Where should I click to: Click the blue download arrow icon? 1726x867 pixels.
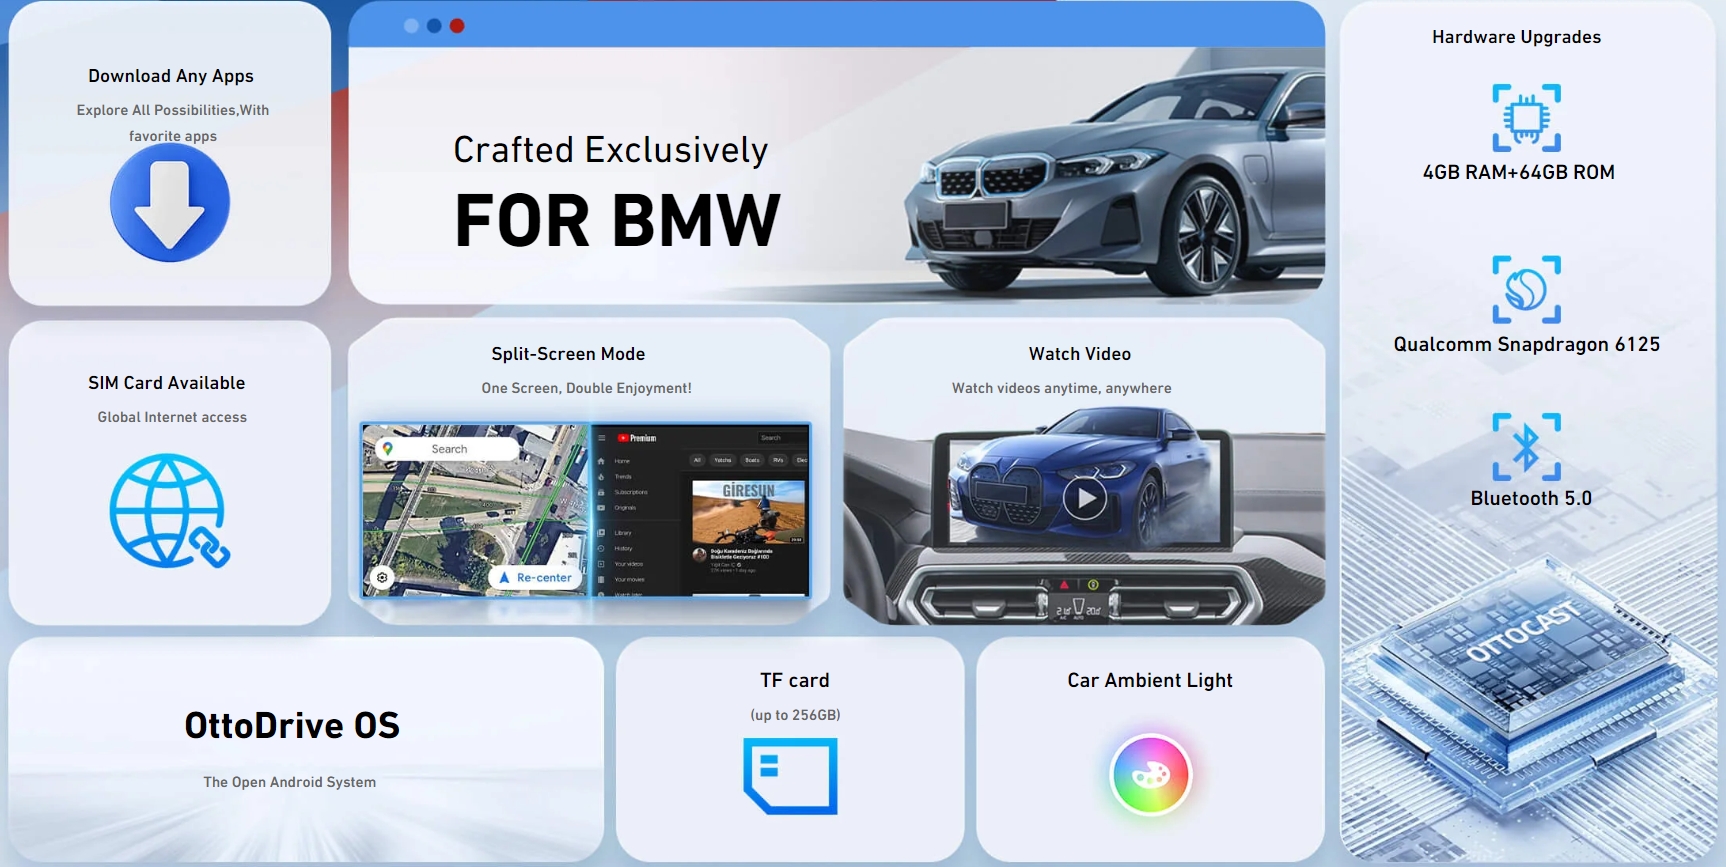click(170, 203)
